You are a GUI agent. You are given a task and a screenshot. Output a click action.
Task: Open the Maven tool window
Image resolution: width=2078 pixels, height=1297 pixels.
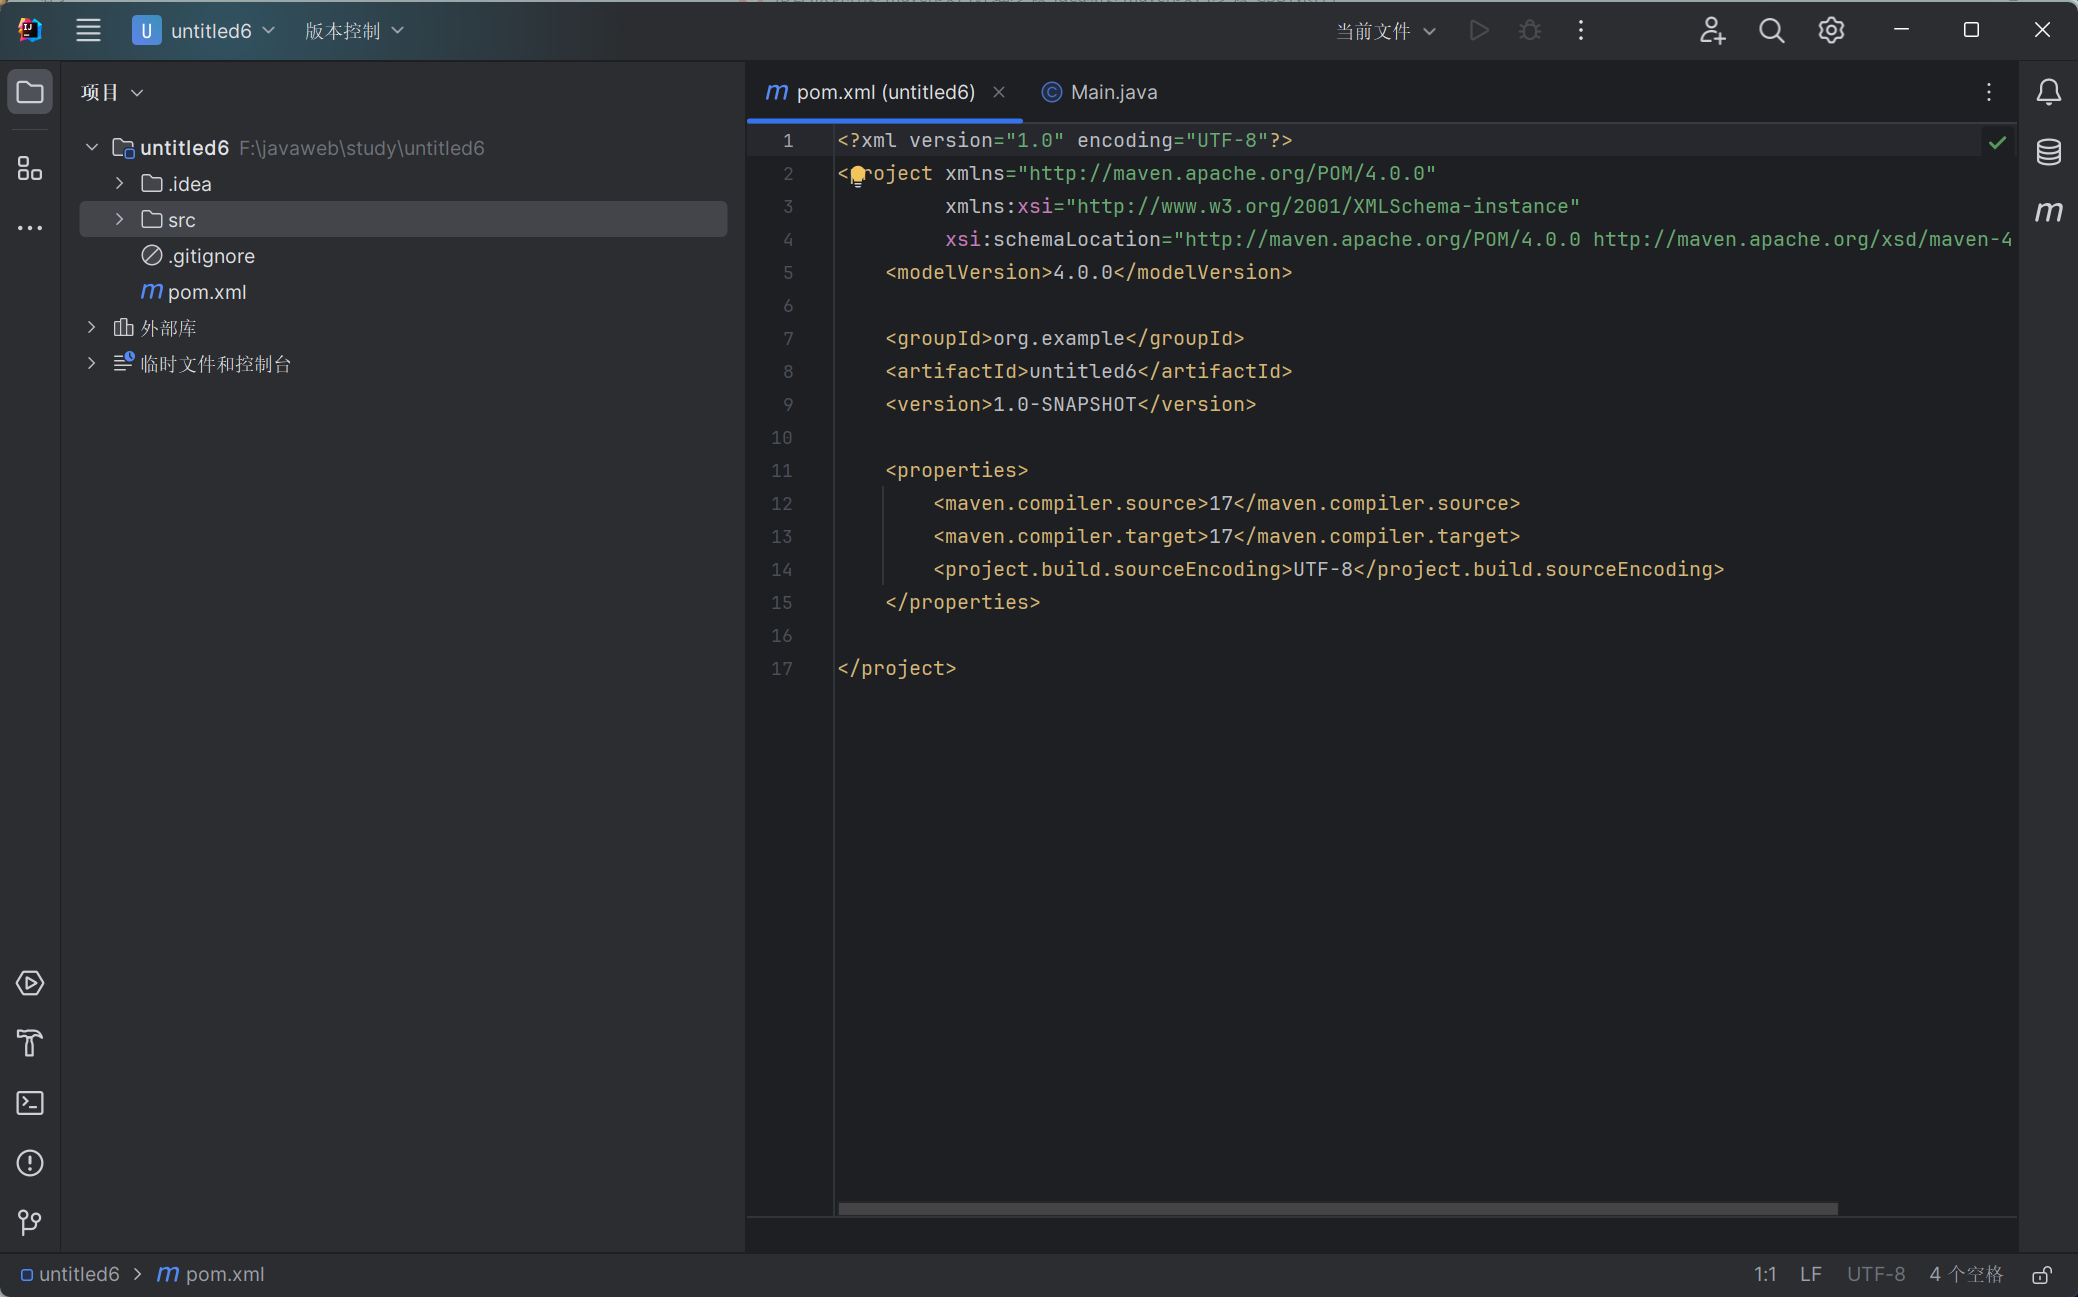click(2048, 211)
